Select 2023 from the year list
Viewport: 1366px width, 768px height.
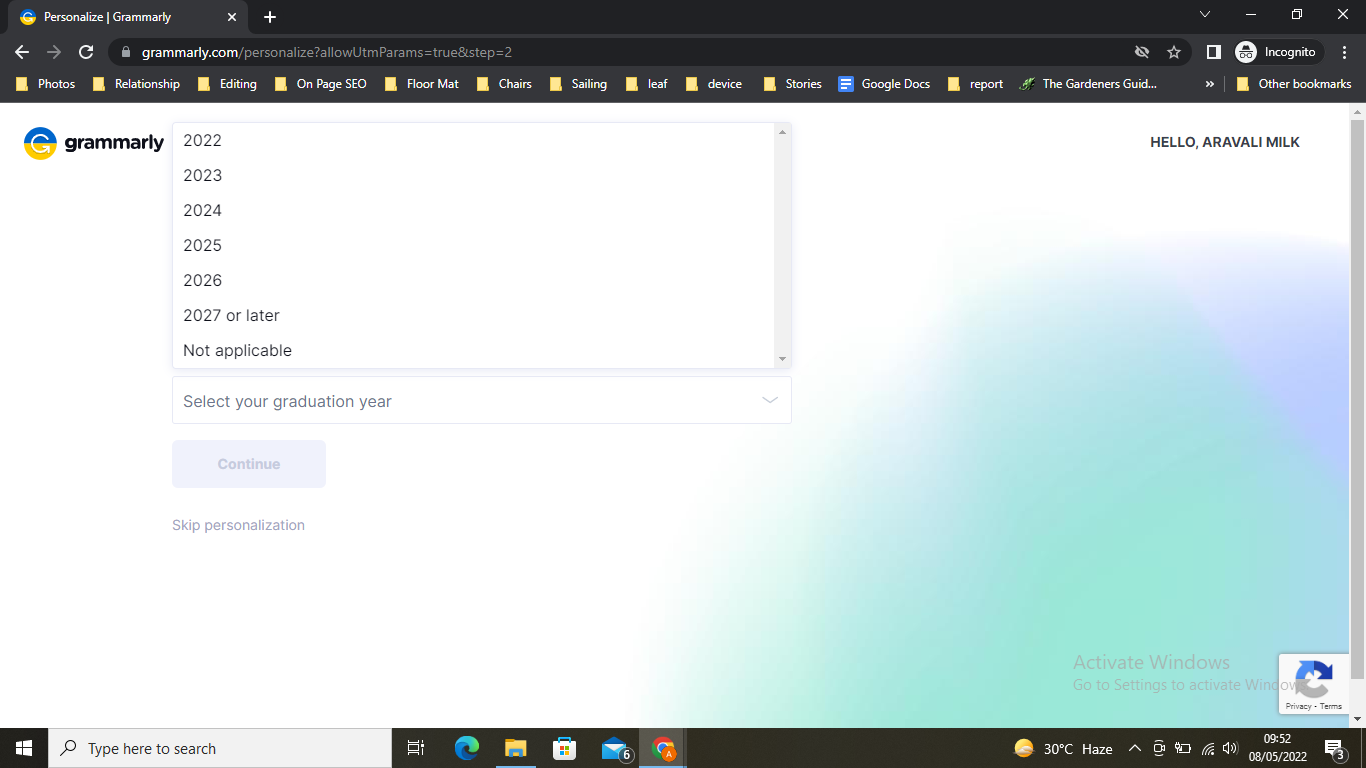pos(474,176)
